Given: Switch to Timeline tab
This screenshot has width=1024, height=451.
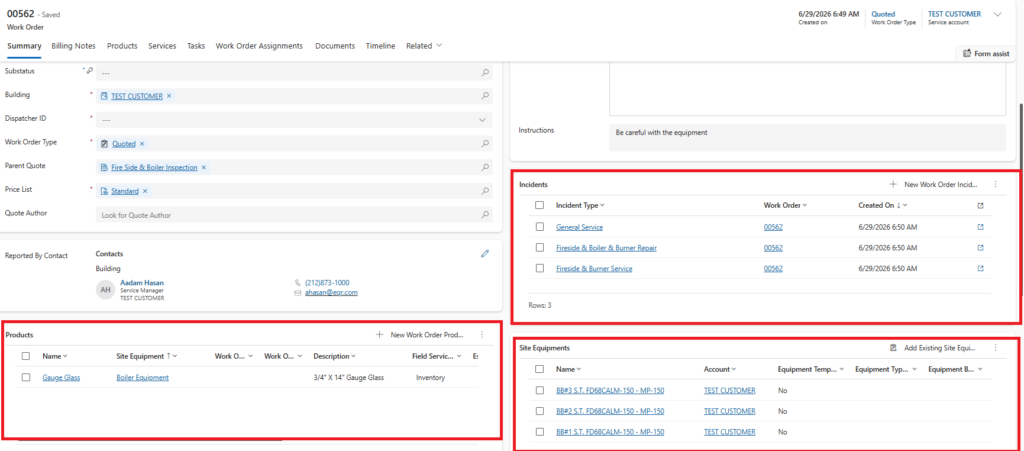Looking at the screenshot, I should pos(380,46).
